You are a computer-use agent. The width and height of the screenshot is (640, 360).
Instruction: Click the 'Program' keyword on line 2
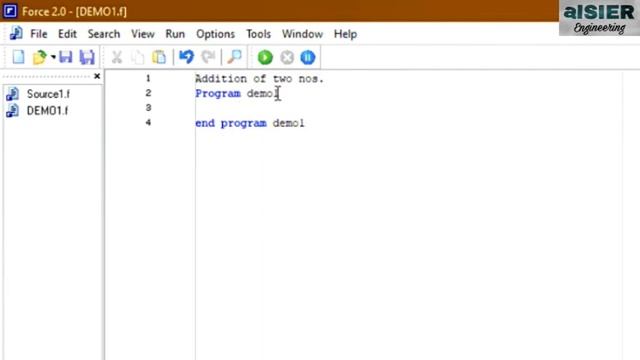click(218, 94)
